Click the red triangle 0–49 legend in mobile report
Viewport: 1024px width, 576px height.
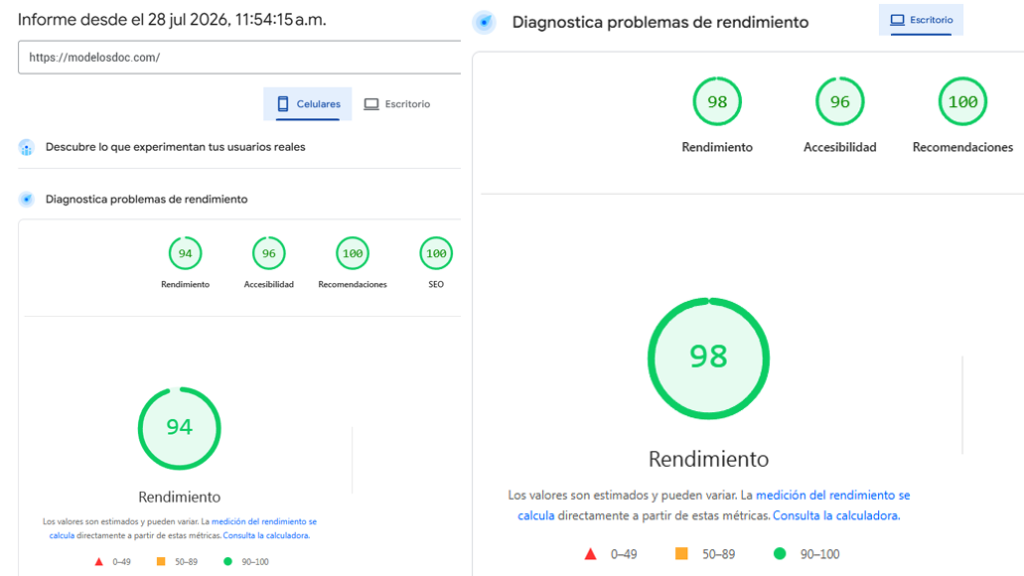99,562
